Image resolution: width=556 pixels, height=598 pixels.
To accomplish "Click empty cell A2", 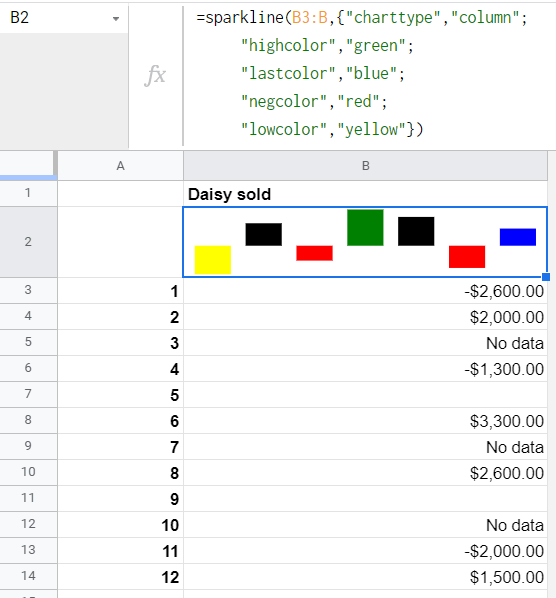I will 121,242.
